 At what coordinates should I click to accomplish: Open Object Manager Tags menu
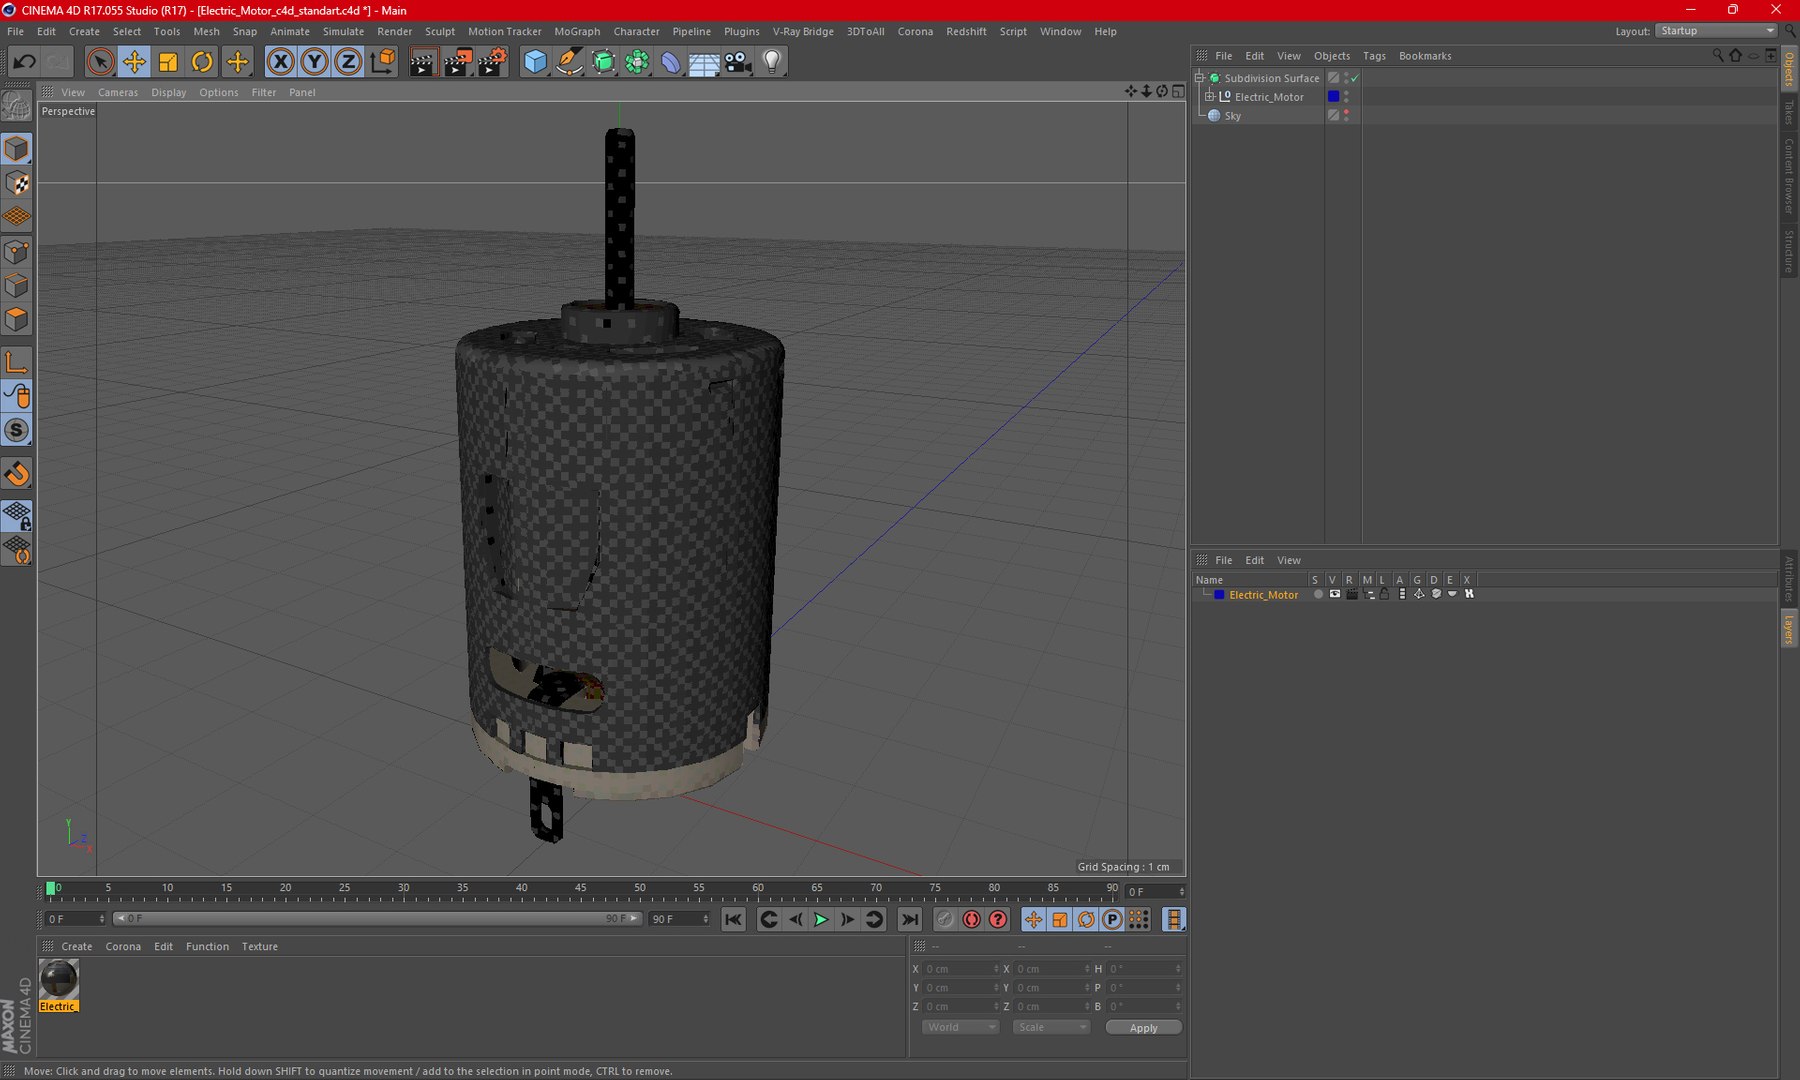point(1374,56)
